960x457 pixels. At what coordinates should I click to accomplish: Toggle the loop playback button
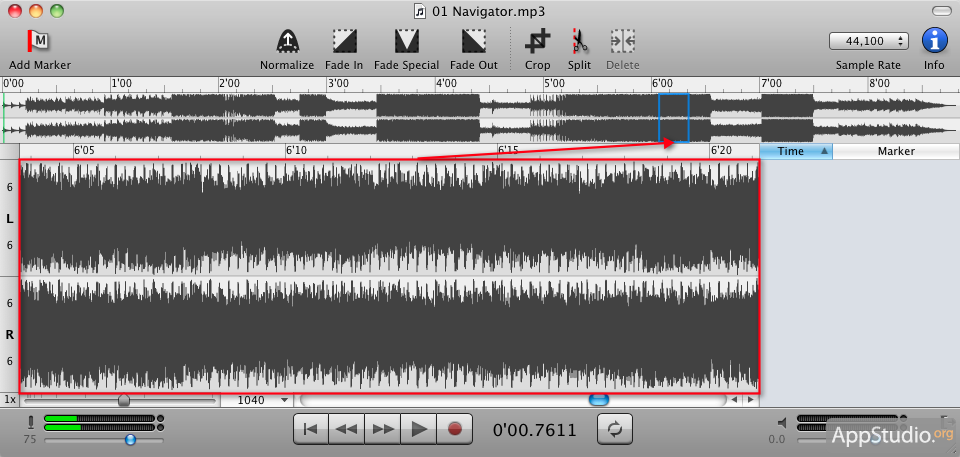pos(615,429)
